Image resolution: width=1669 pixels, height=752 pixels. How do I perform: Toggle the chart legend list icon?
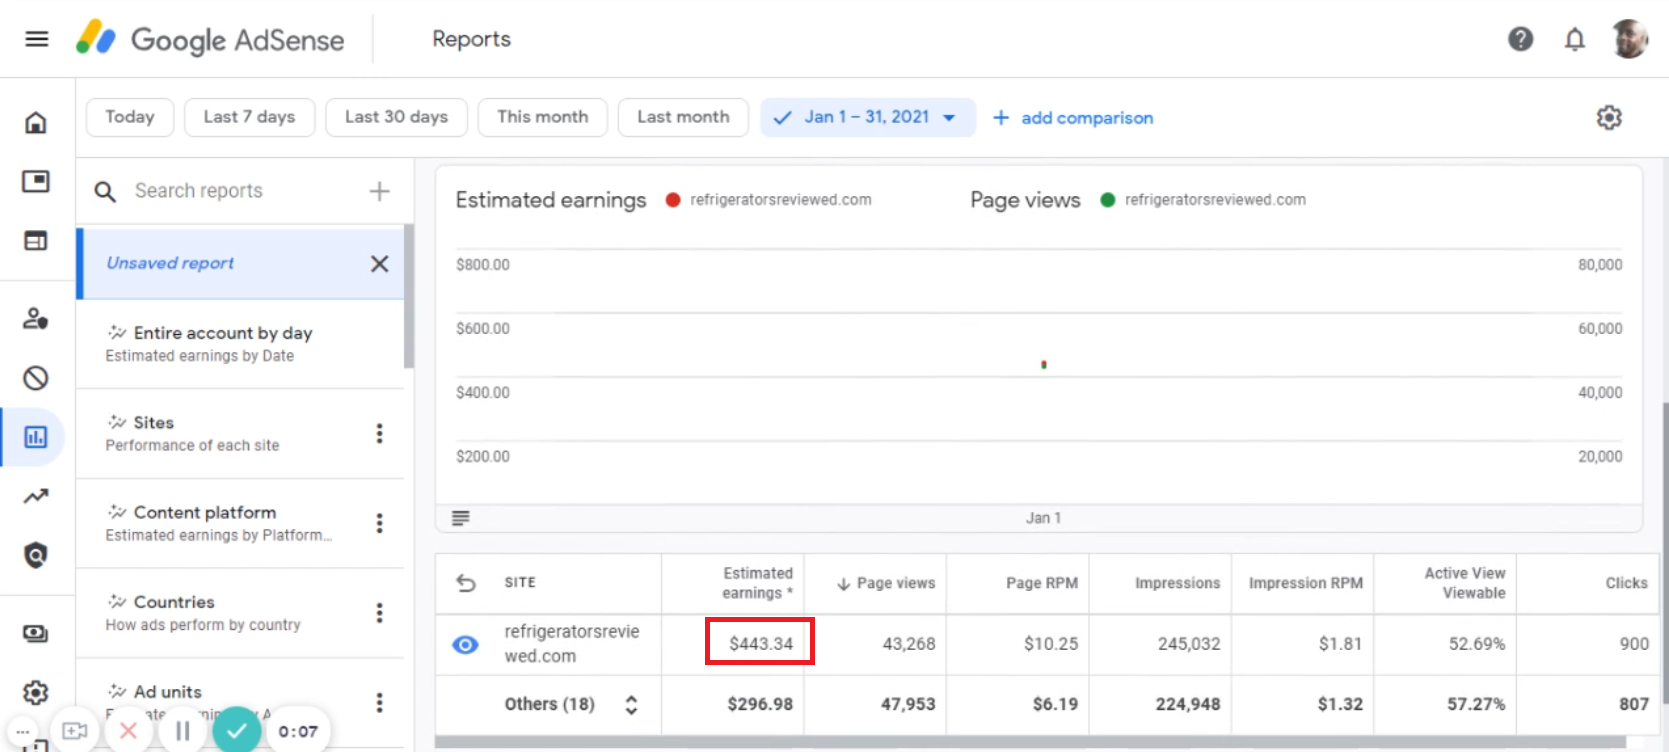tap(461, 518)
